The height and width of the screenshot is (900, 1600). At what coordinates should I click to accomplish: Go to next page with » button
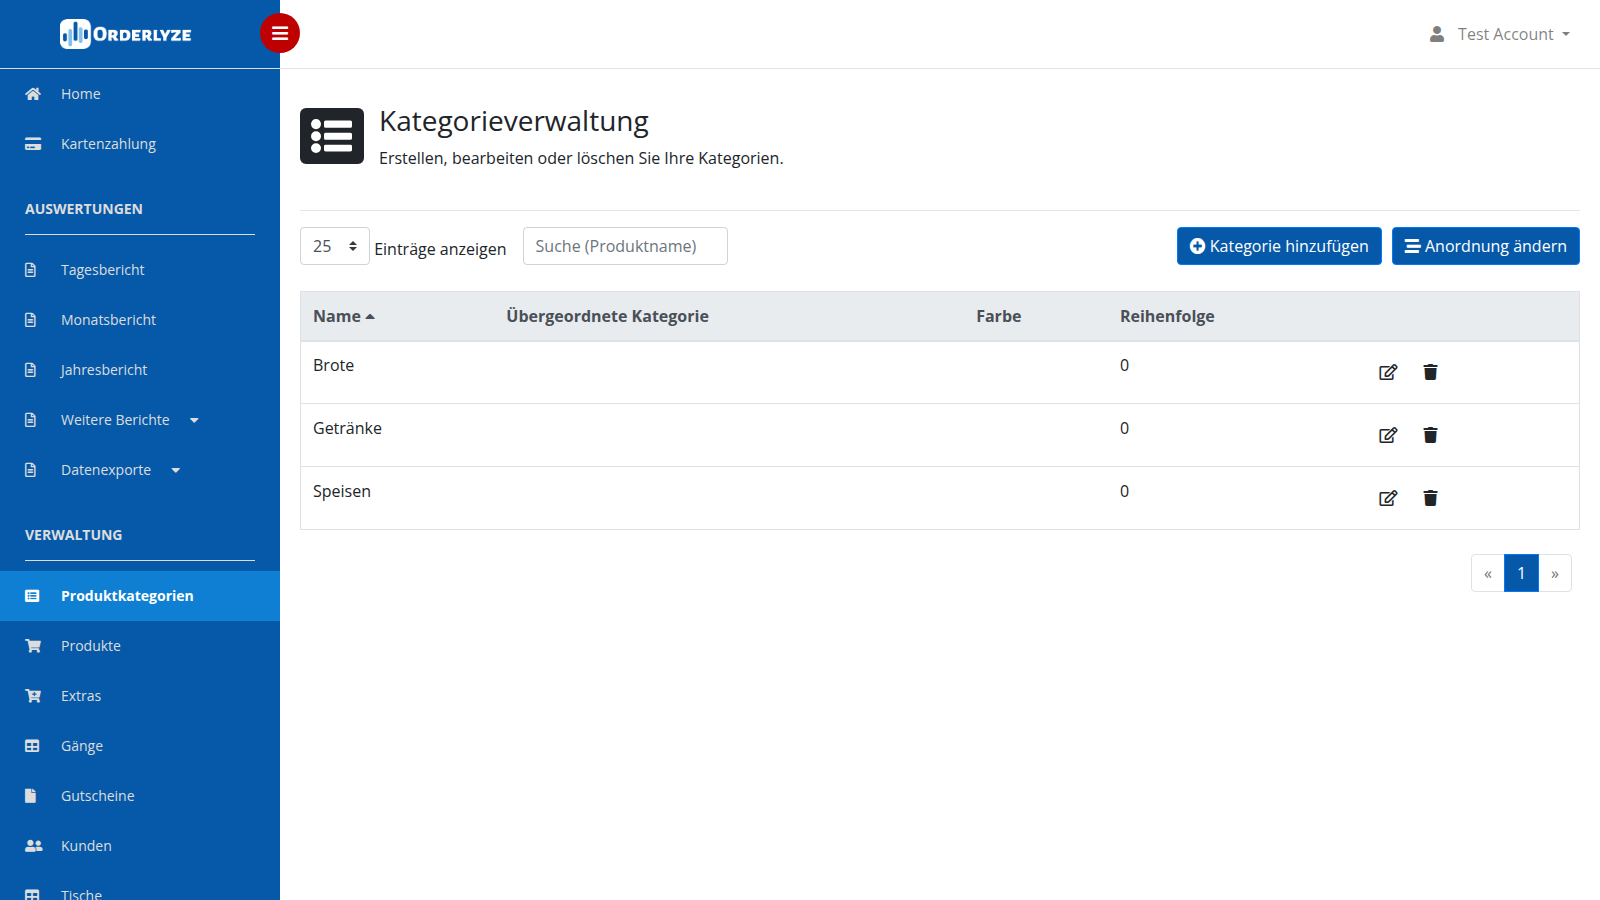tap(1555, 573)
